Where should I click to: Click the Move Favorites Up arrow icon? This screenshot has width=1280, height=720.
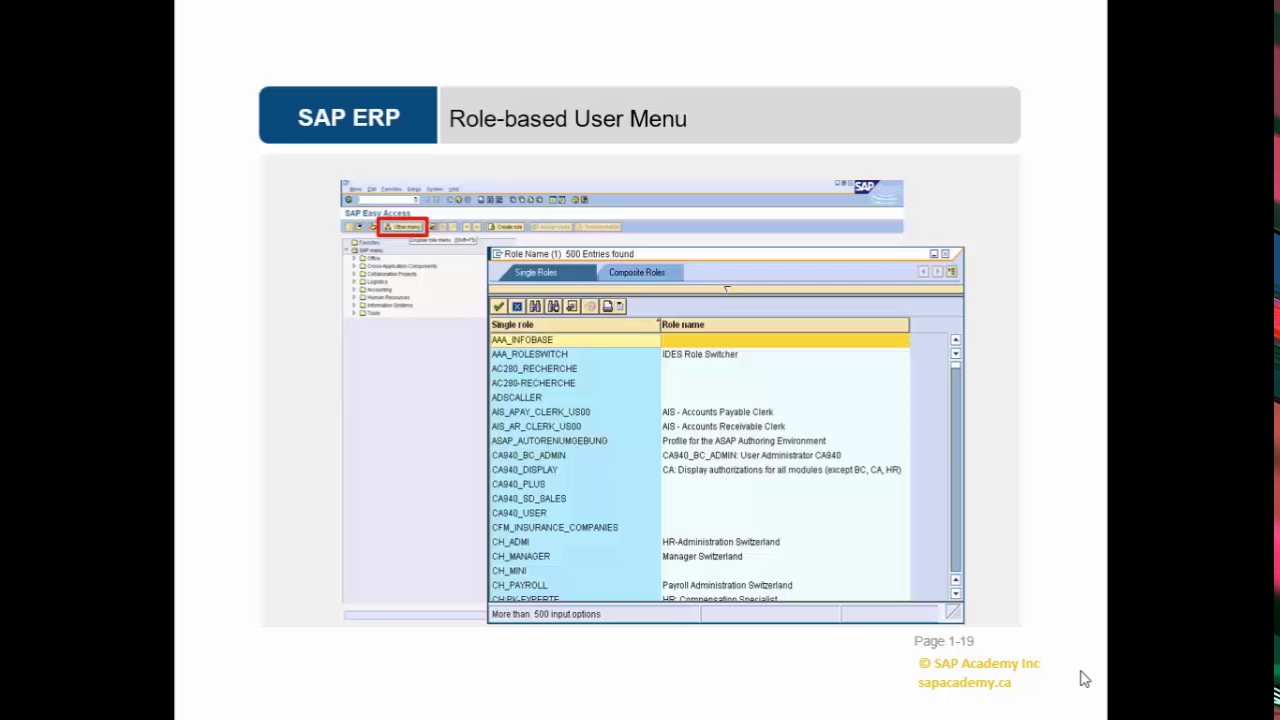(477, 227)
